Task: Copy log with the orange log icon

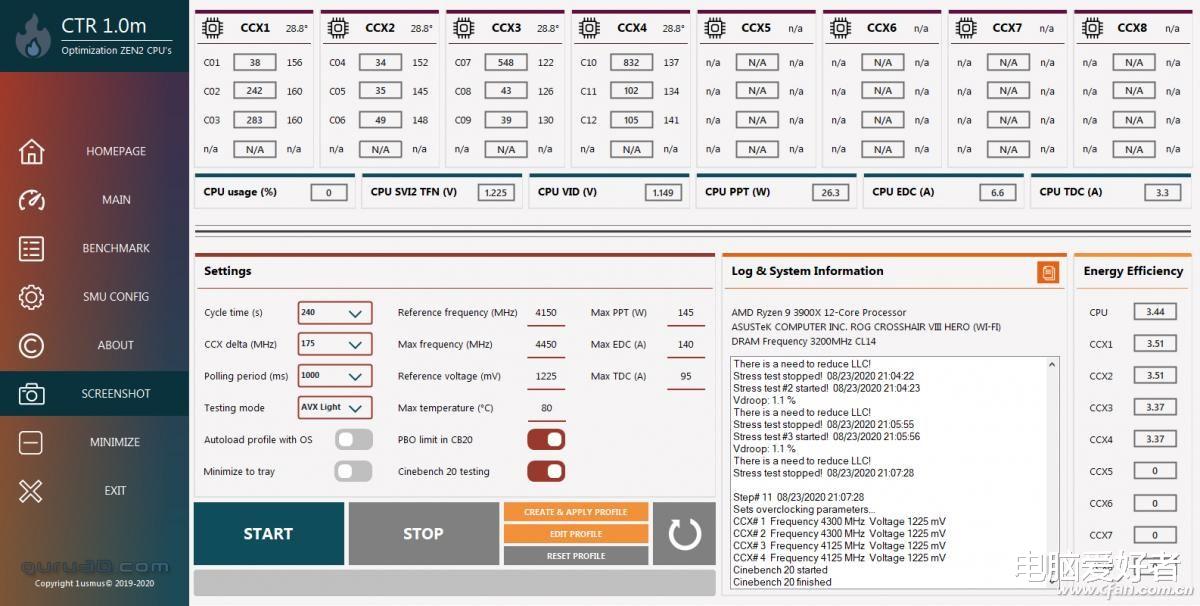Action: click(1047, 272)
